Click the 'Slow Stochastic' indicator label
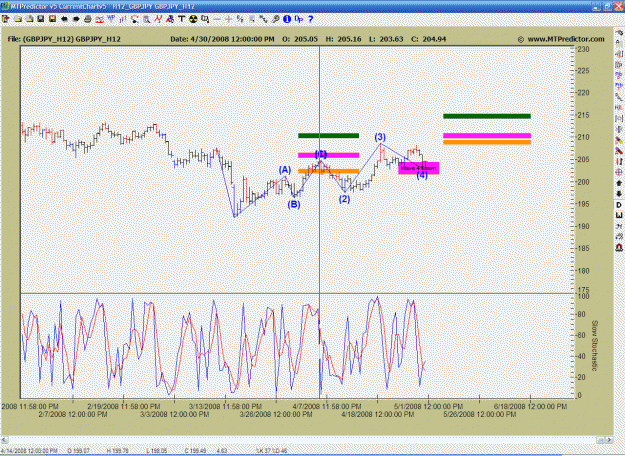The image size is (625, 456). (x=594, y=345)
